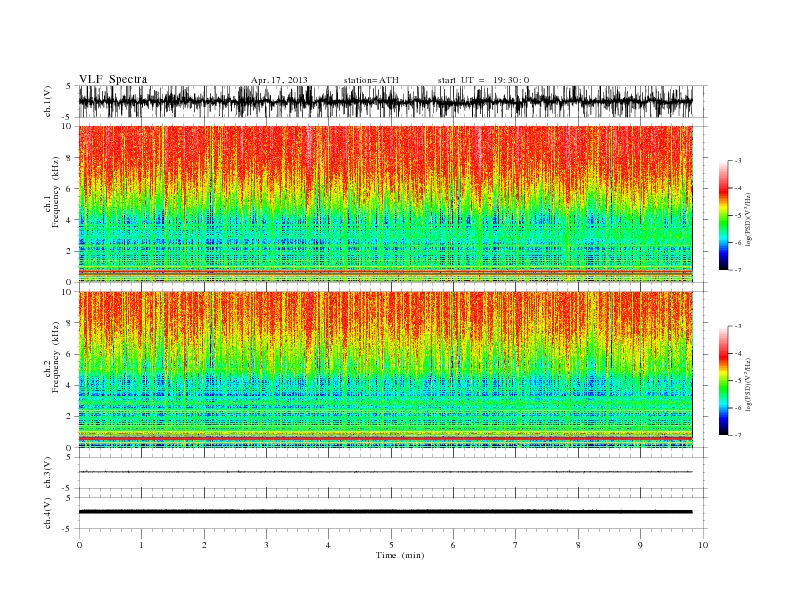Click the ch.4(V) axis label
This screenshot has height=612, width=792.
(48, 513)
